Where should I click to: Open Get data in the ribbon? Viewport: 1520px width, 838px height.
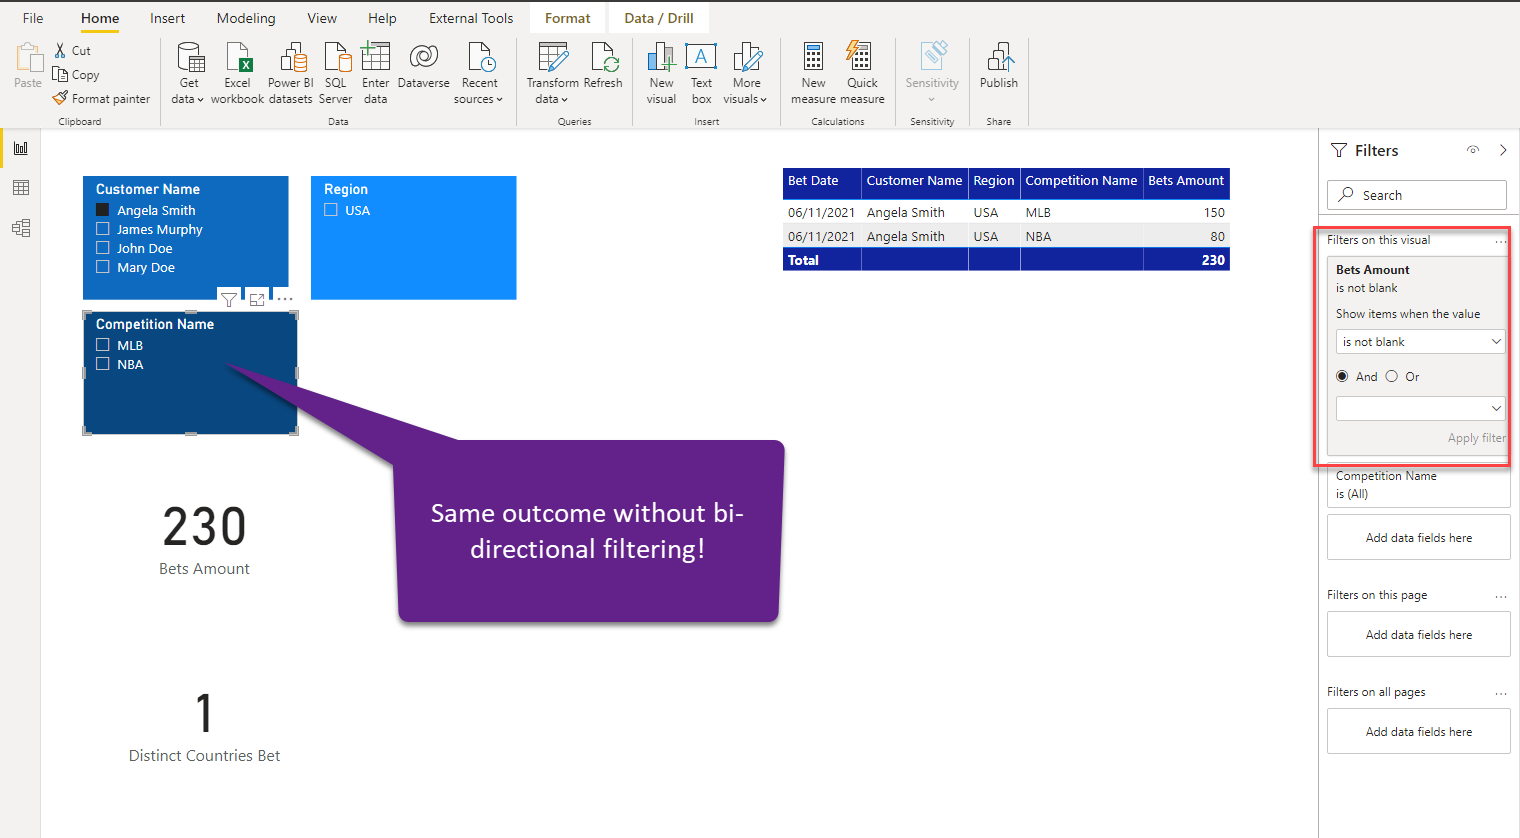(x=188, y=72)
